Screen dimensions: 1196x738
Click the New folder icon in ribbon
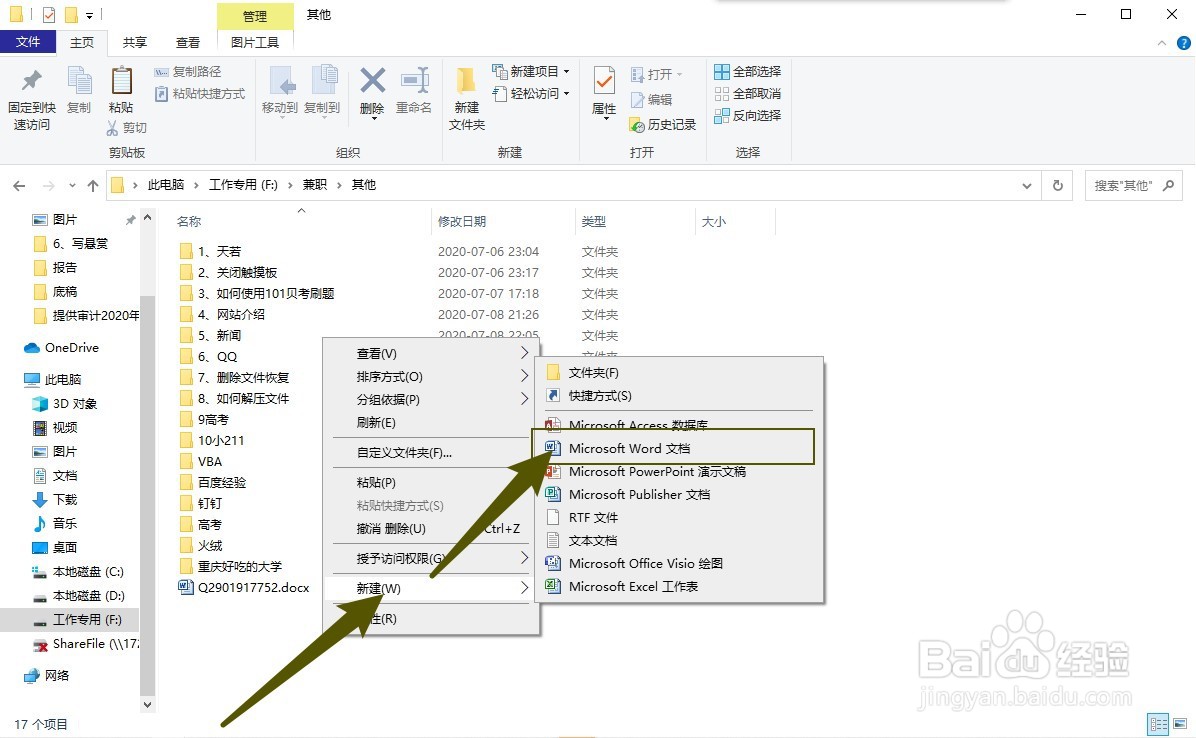(465, 81)
